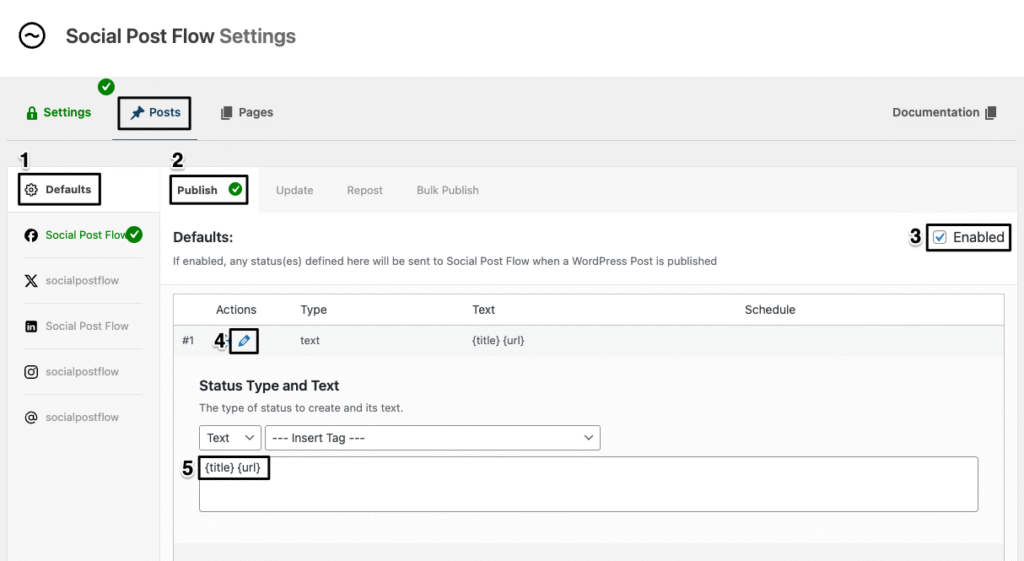This screenshot has width=1024, height=561.
Task: Click the Actions column header
Action: 236,310
